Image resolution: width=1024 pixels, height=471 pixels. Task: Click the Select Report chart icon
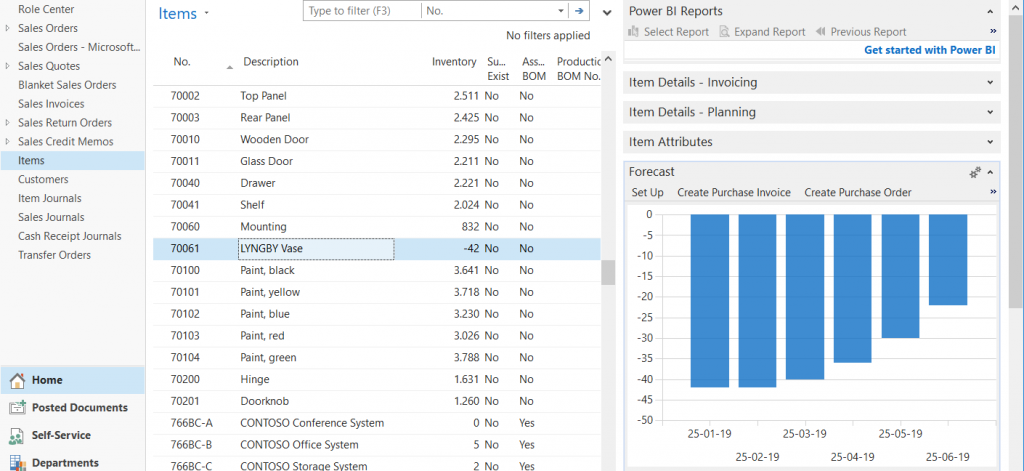634,32
